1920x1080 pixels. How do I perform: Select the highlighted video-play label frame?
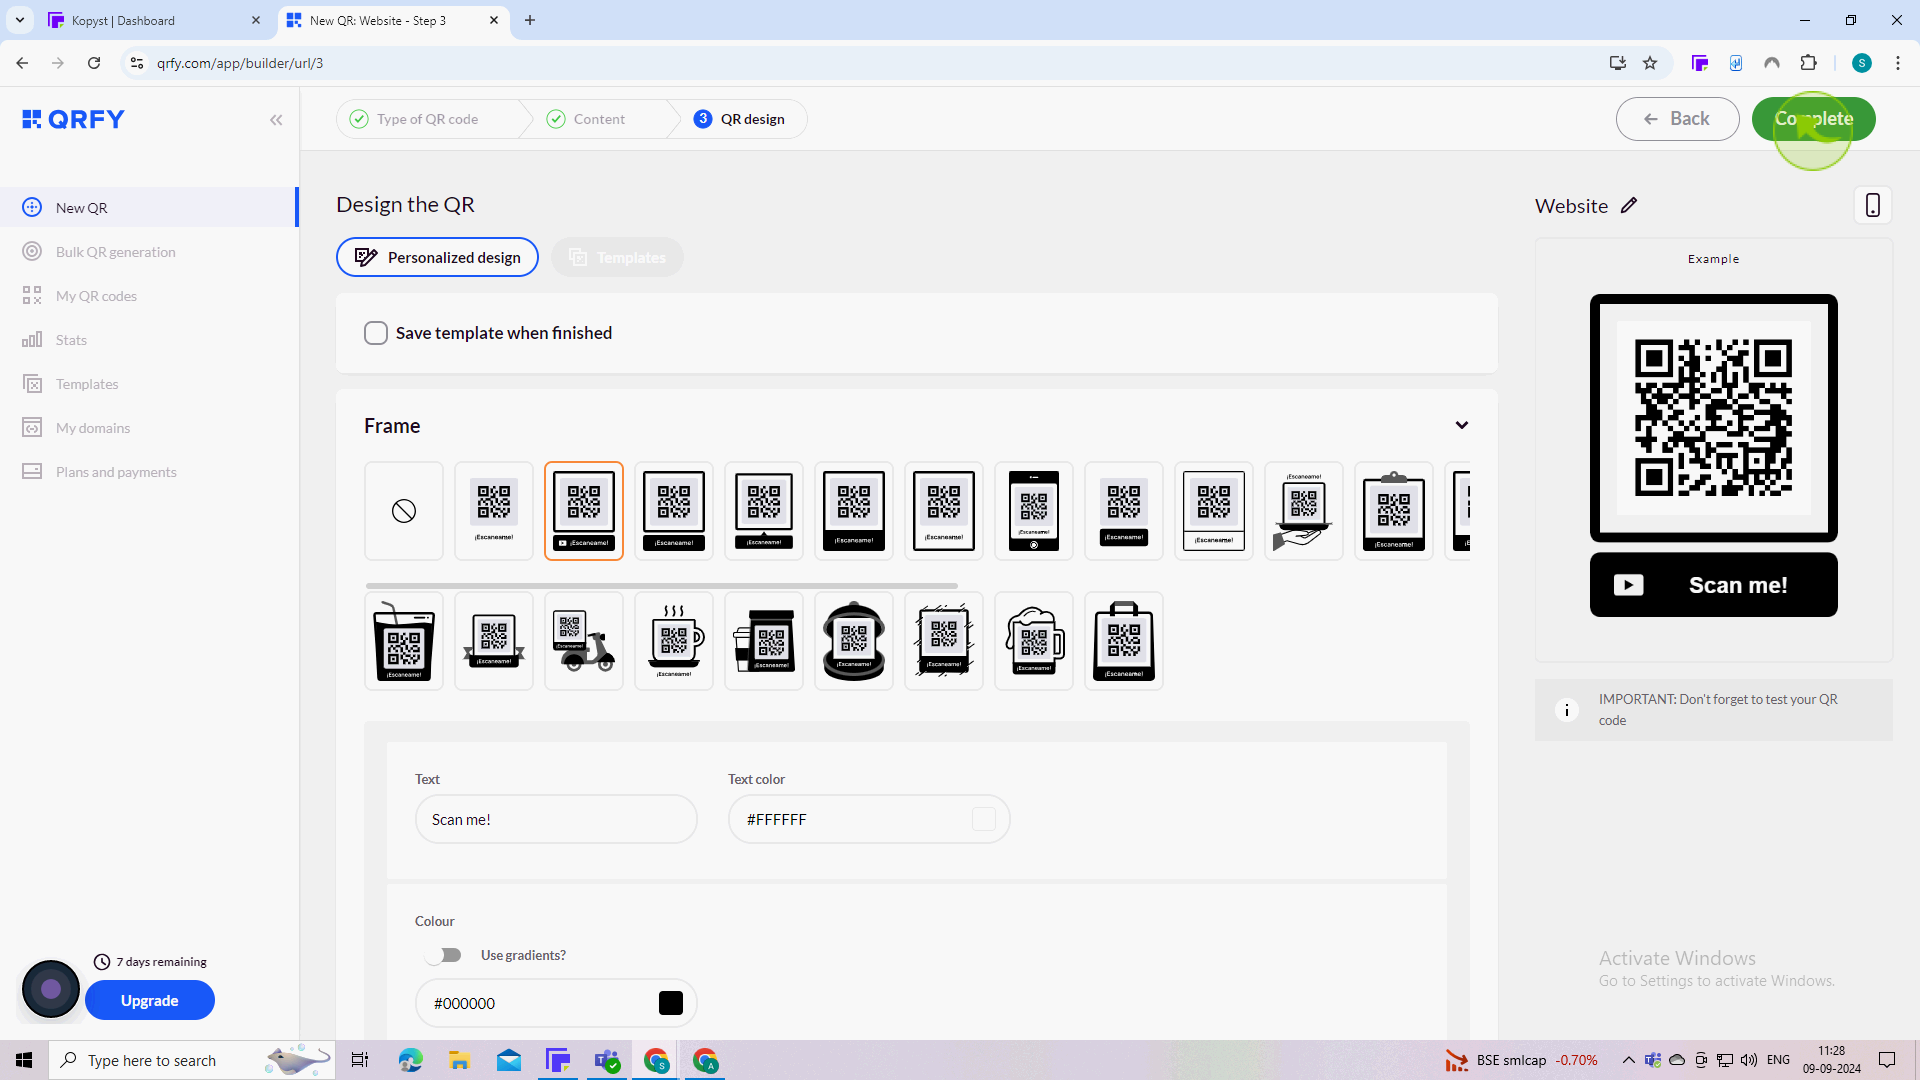click(584, 511)
